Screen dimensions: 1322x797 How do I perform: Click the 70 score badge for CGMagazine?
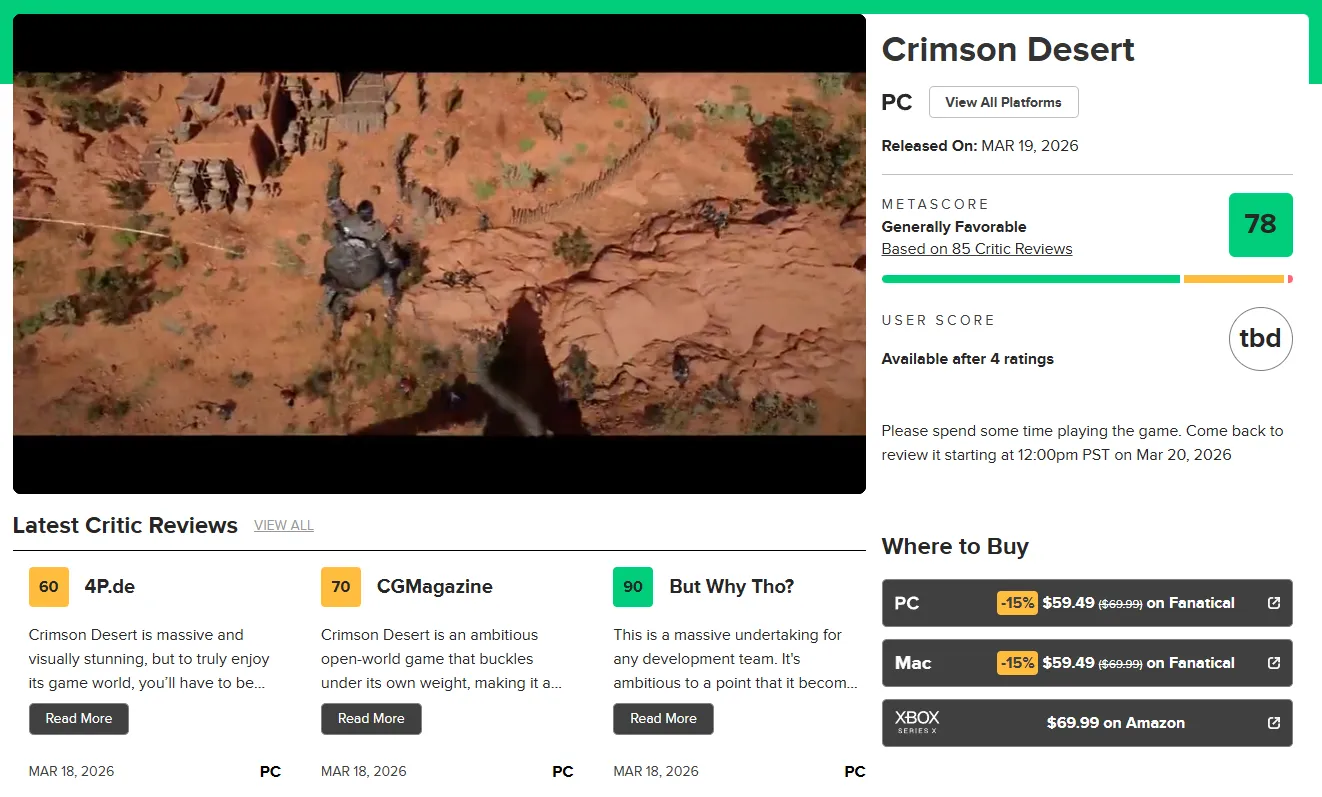341,587
